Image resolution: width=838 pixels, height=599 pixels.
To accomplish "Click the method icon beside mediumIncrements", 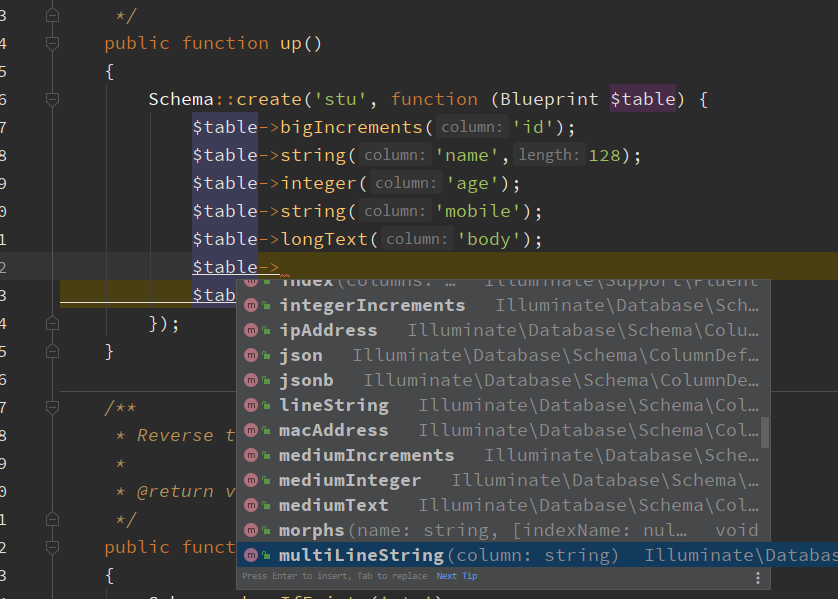I will click(x=252, y=455).
